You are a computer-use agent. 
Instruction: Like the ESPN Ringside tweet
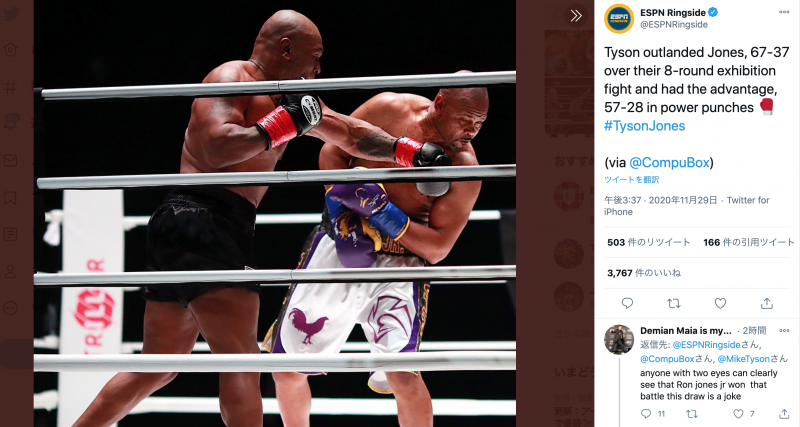coord(720,304)
